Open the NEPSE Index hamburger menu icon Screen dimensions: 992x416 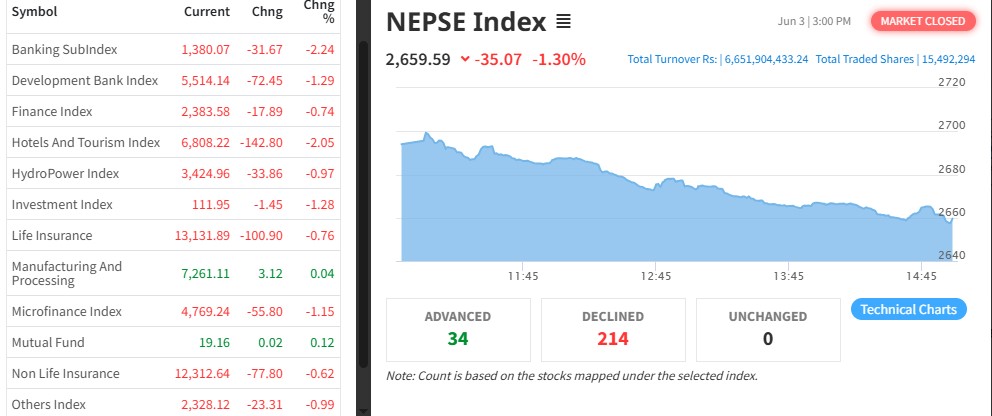coord(564,21)
